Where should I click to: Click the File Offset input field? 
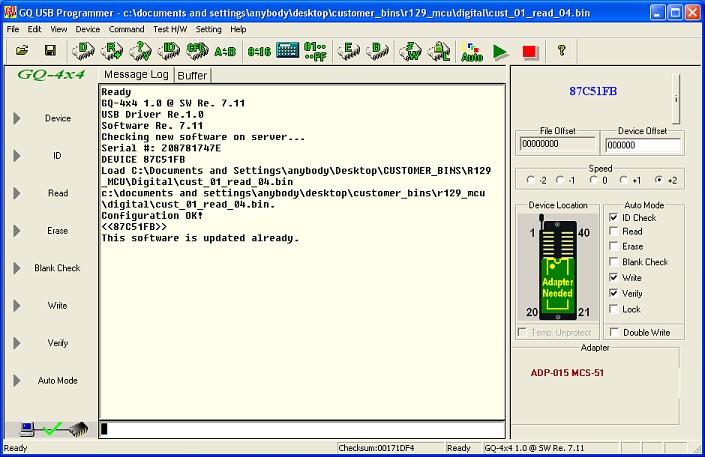coord(557,144)
